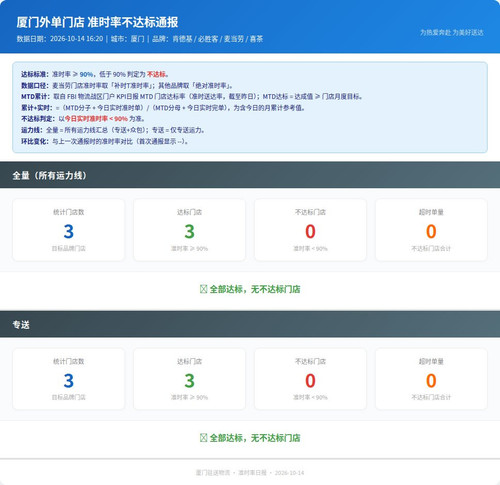The height and width of the screenshot is (485, 500).
Task: Click the brand list 肯德基 / 必胜客 / 麦当劳 / 喜茶
Action: click(x=218, y=39)
